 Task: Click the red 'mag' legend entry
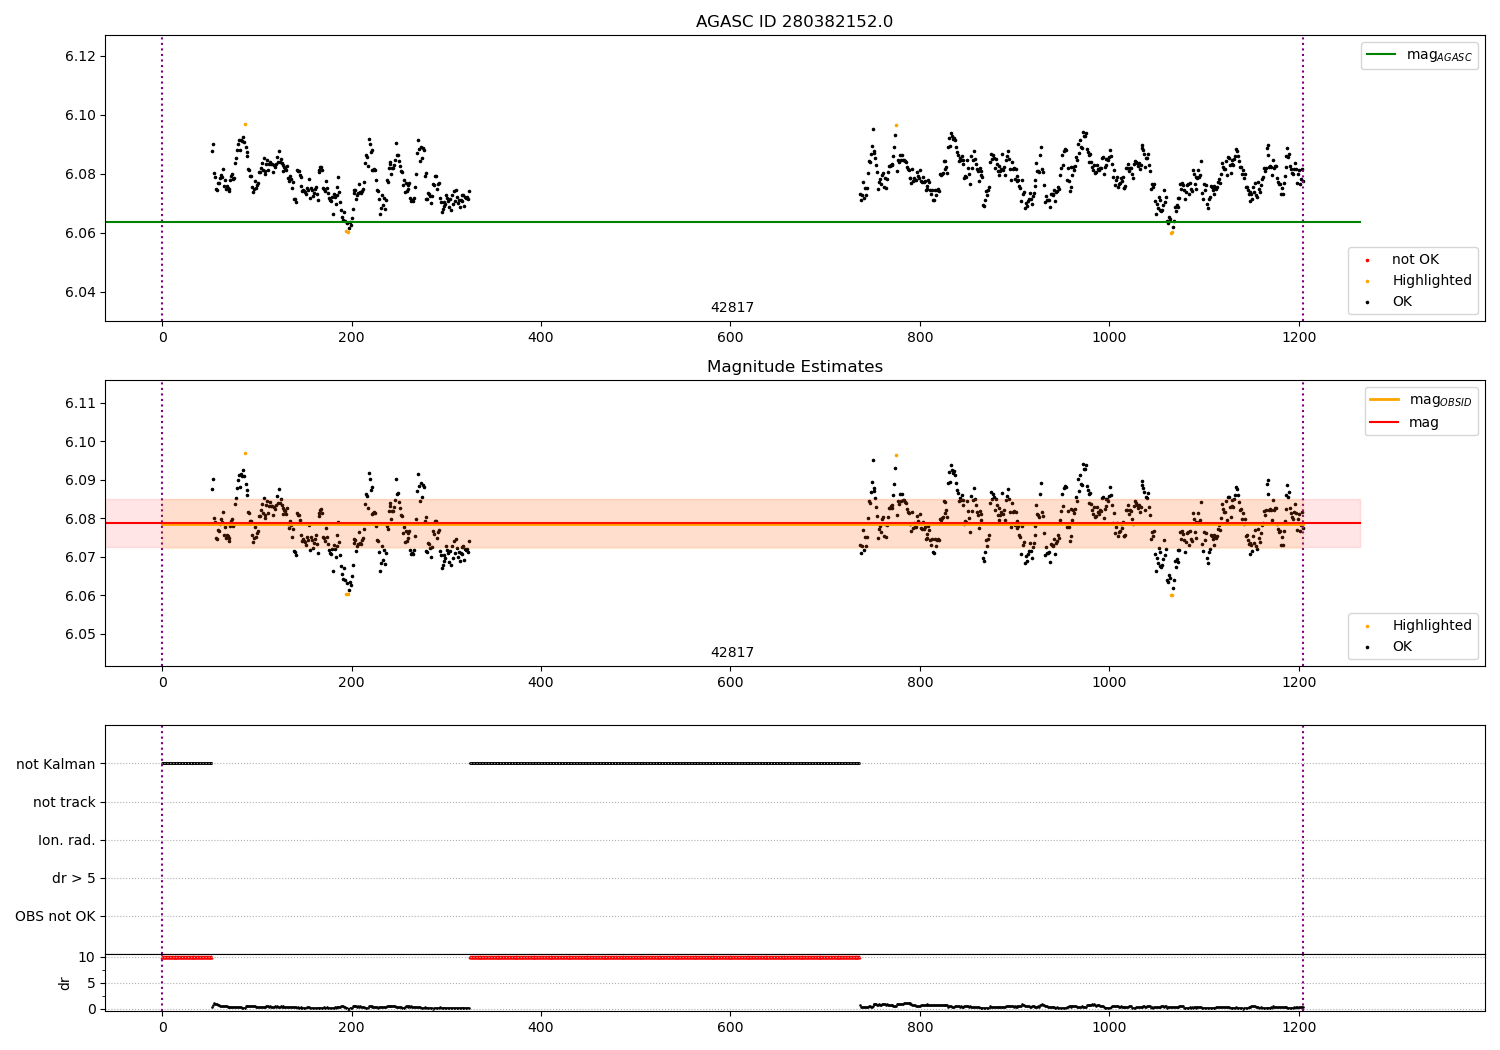[1405, 423]
